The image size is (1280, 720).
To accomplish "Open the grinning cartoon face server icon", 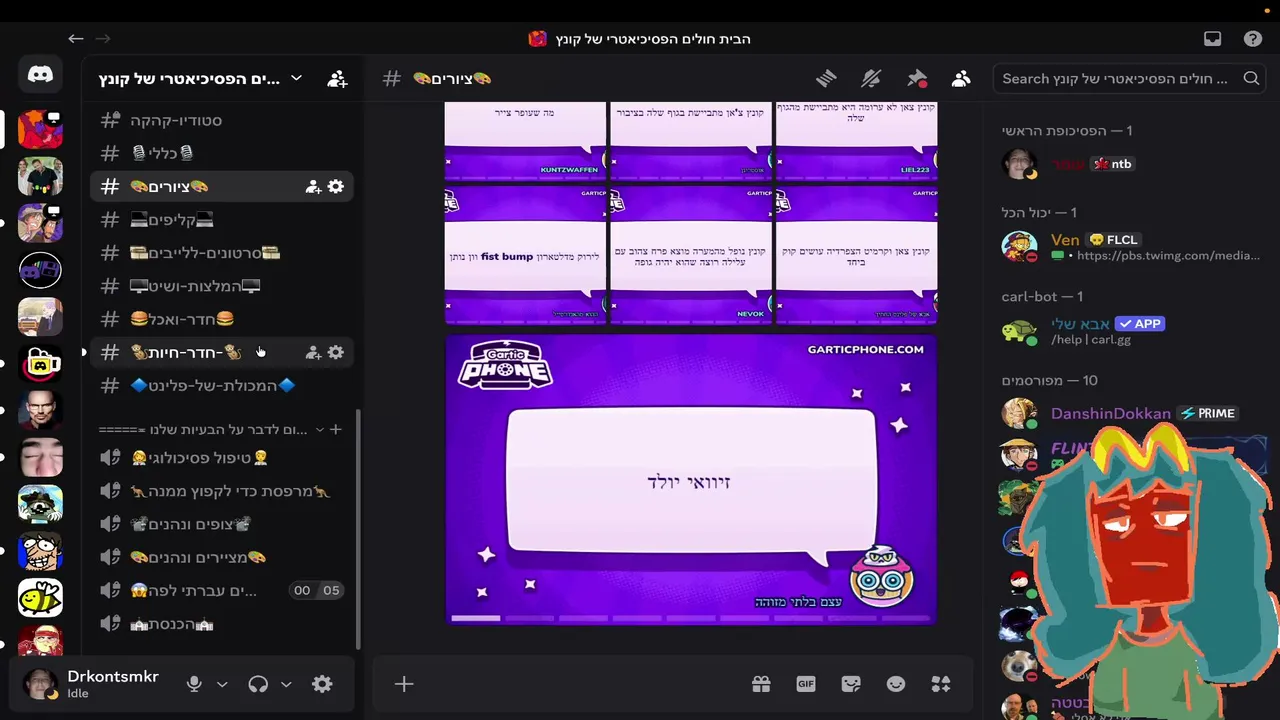I will click(40, 551).
